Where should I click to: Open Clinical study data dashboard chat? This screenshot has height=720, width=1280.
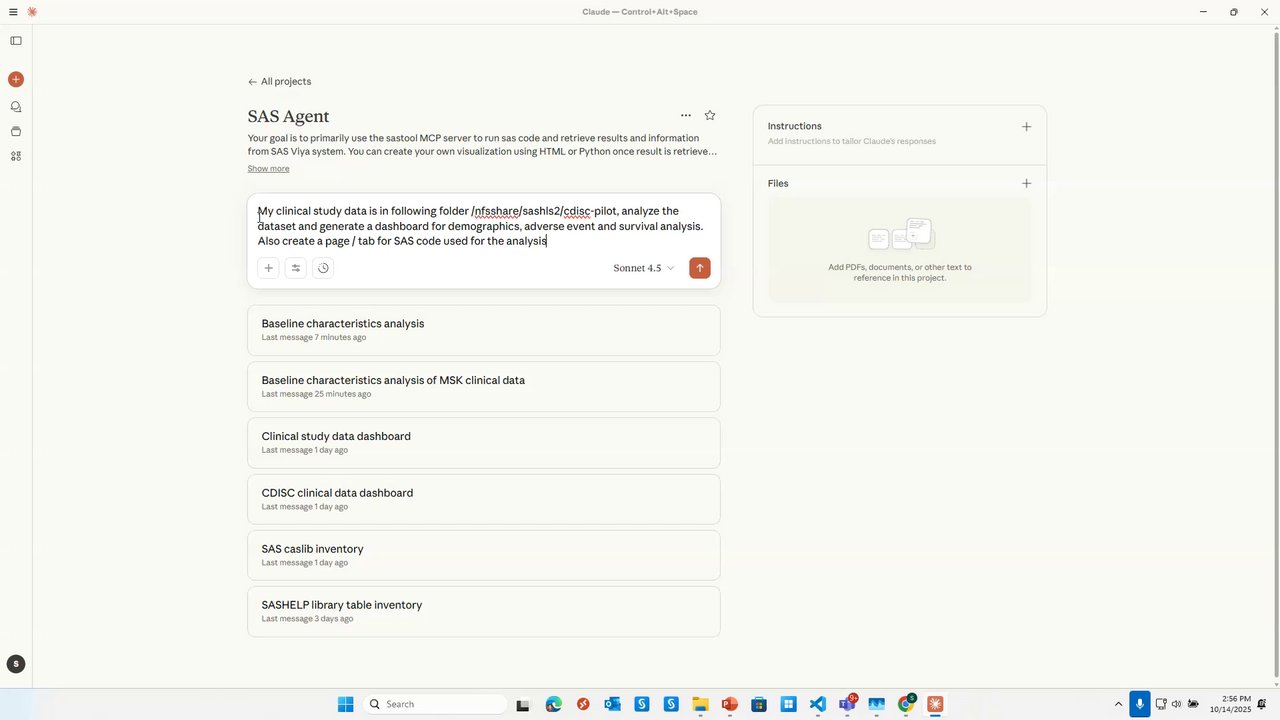484,443
